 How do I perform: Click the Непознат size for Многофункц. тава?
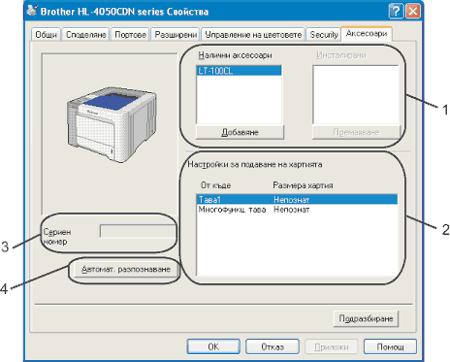coord(291,210)
